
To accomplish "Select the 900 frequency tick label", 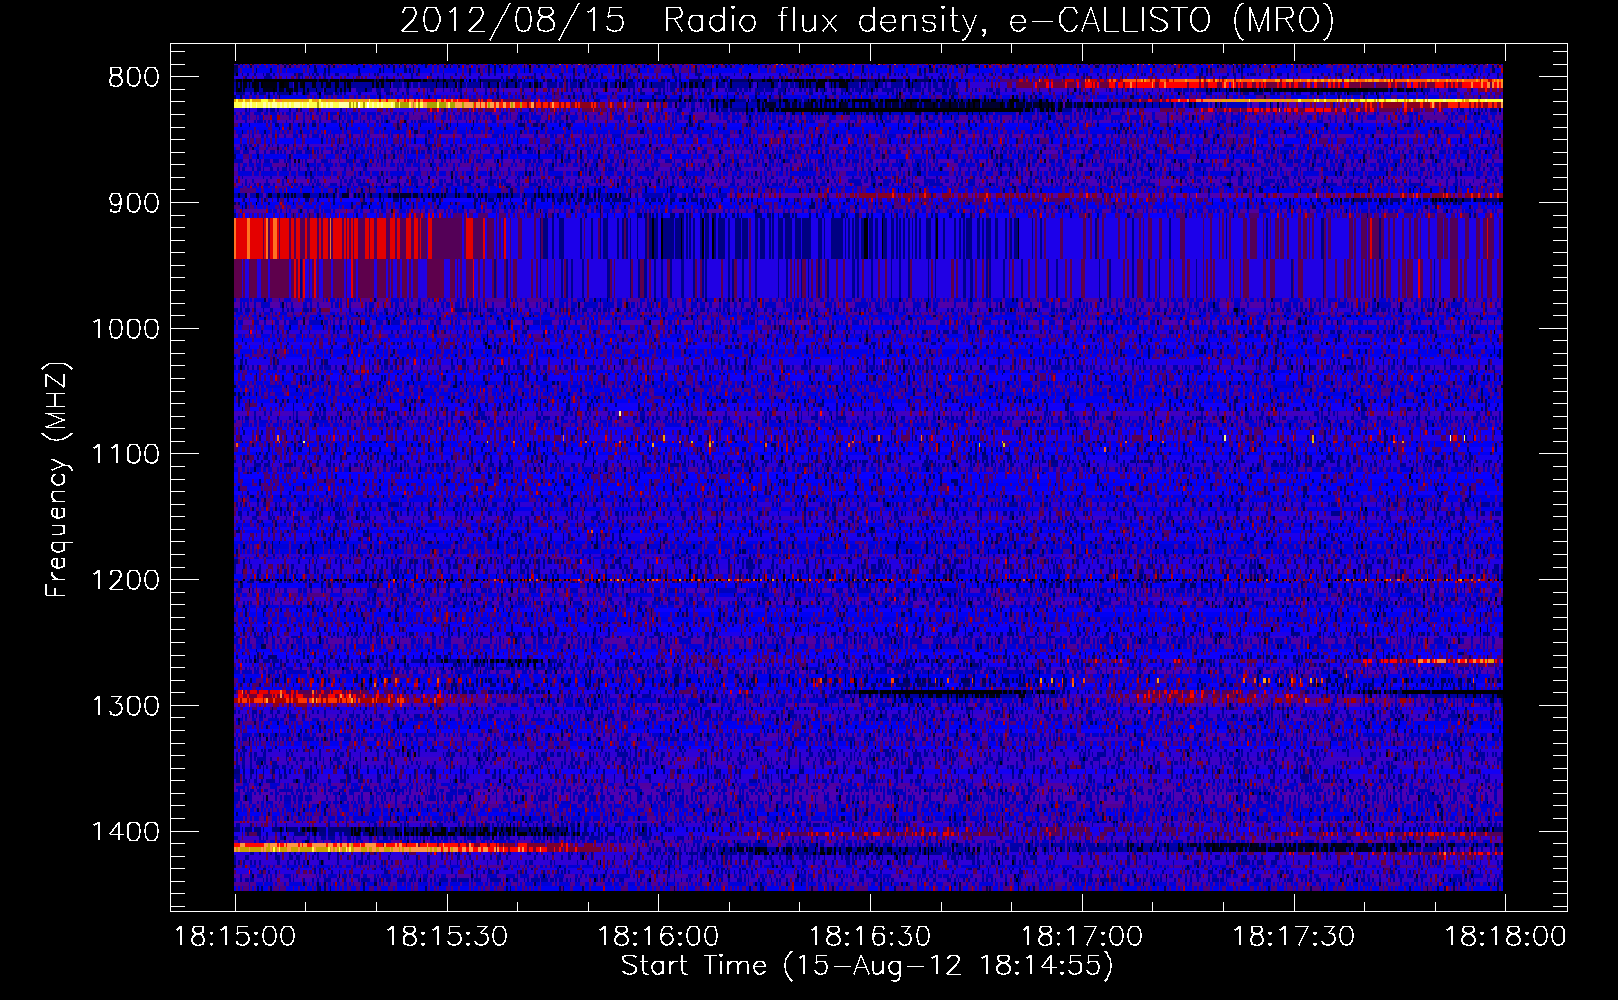I will coord(134,203).
